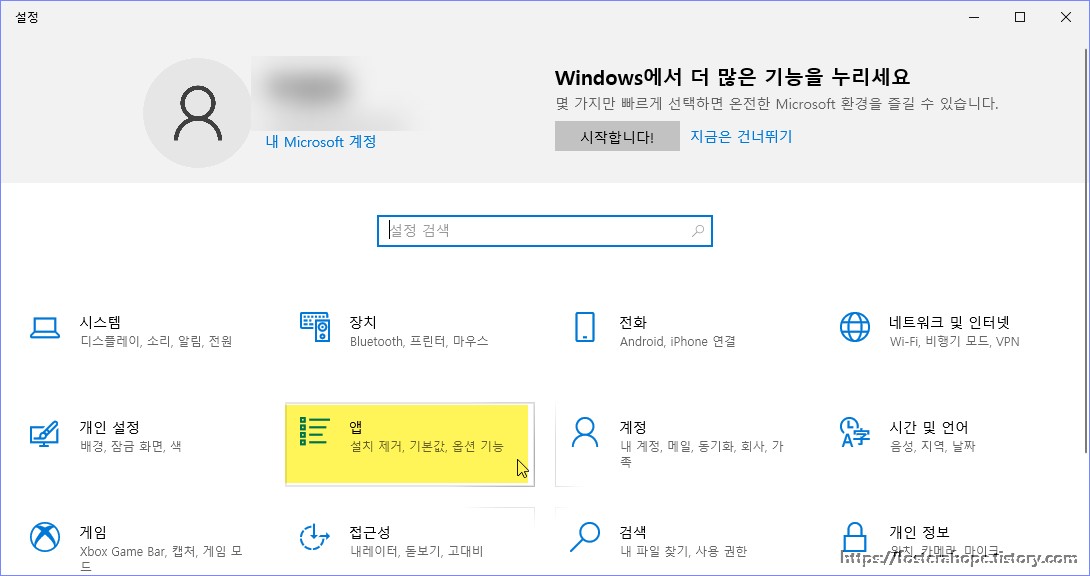Open the 검색 magnifier category icon
The height and width of the screenshot is (576, 1090).
coord(585,536)
